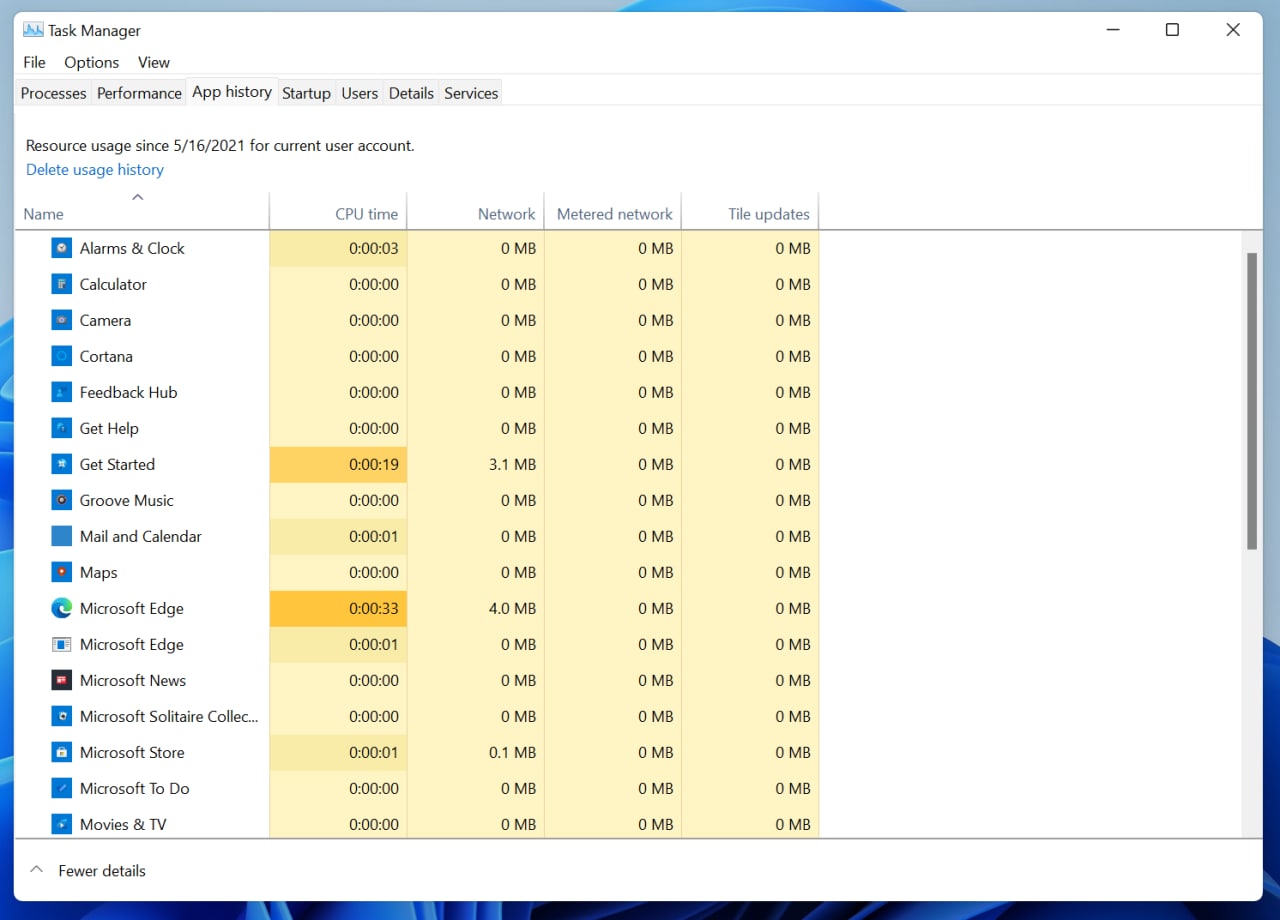This screenshot has width=1280, height=920.
Task: Click the Delete usage history link
Action: (x=95, y=170)
